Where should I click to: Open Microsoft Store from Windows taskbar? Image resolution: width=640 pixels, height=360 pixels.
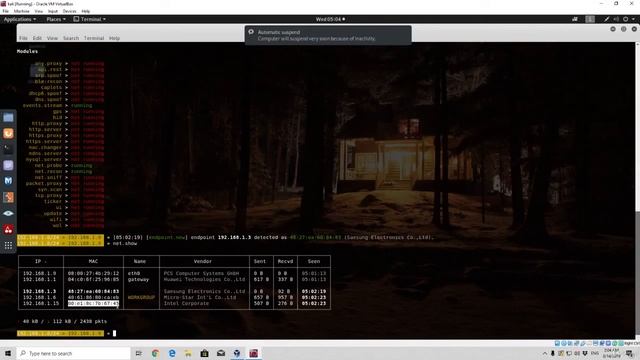(204, 353)
